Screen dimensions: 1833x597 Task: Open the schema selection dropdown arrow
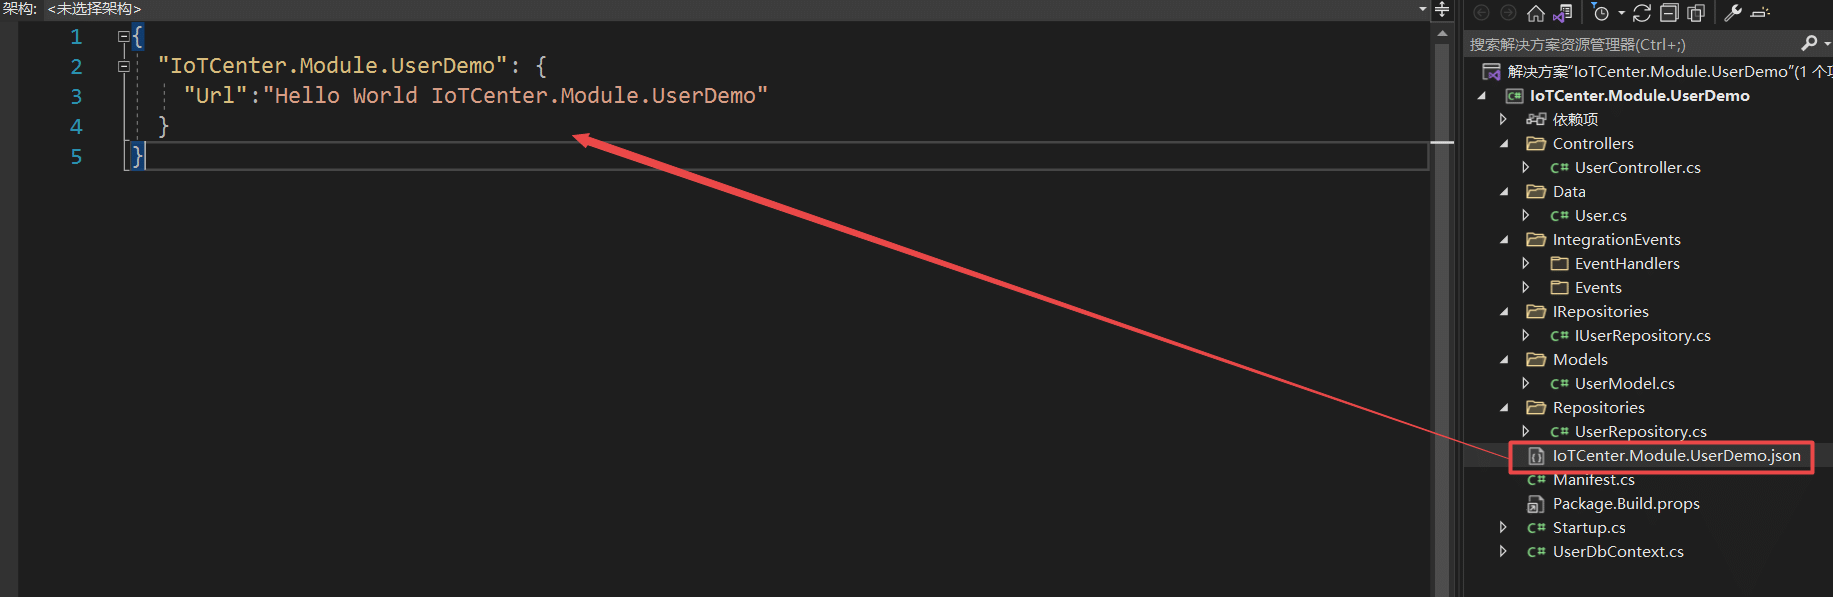[1423, 9]
